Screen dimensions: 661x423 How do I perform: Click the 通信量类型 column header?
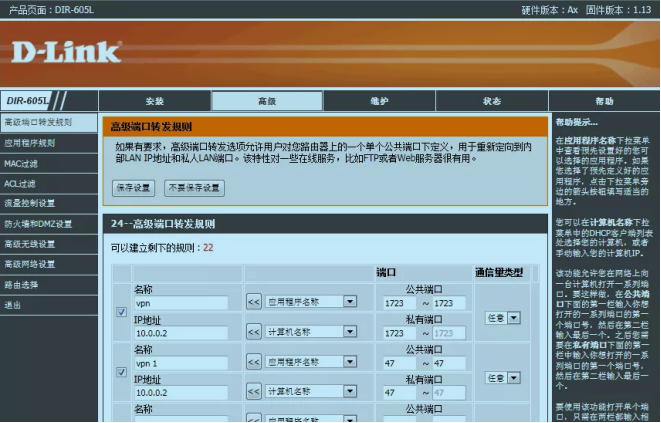coord(499,273)
